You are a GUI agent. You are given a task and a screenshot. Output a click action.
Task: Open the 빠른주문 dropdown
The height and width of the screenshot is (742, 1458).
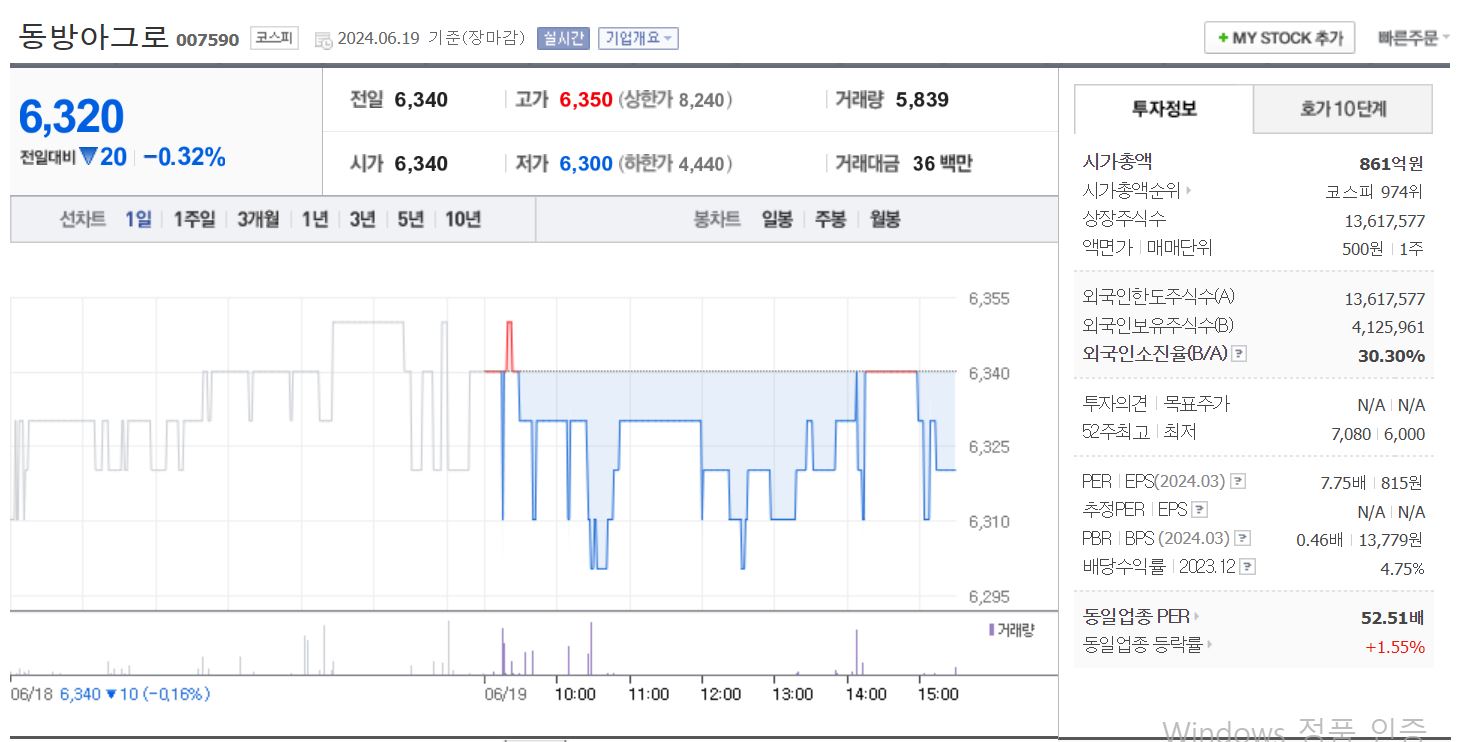click(1412, 38)
